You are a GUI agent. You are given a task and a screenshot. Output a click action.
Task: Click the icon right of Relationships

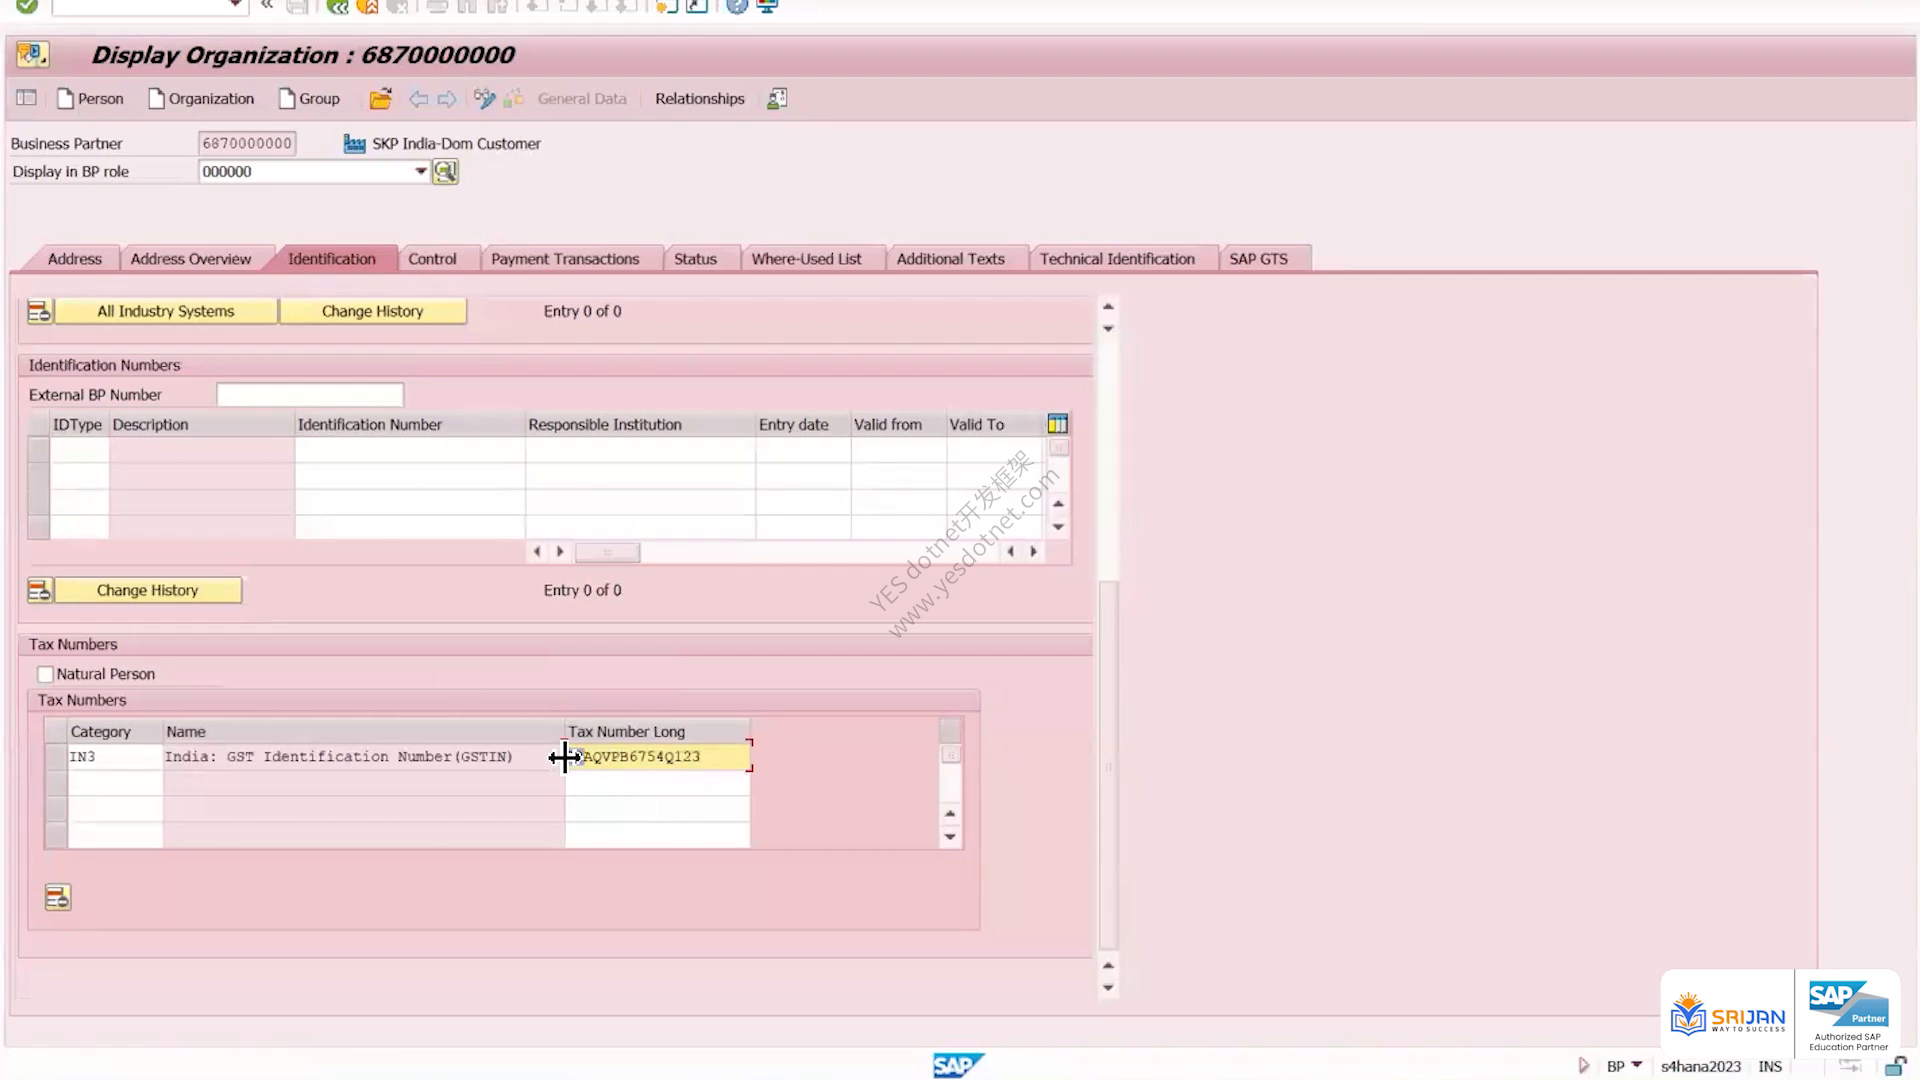coord(777,99)
